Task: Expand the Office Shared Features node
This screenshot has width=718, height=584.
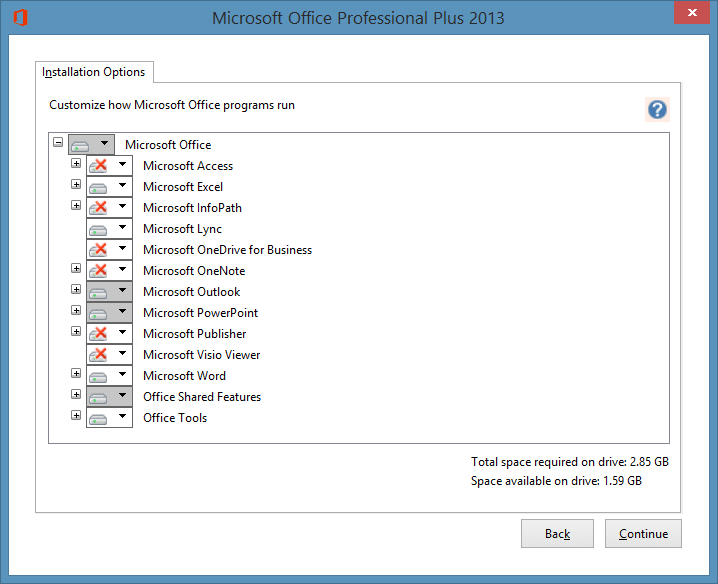Action: 76,394
